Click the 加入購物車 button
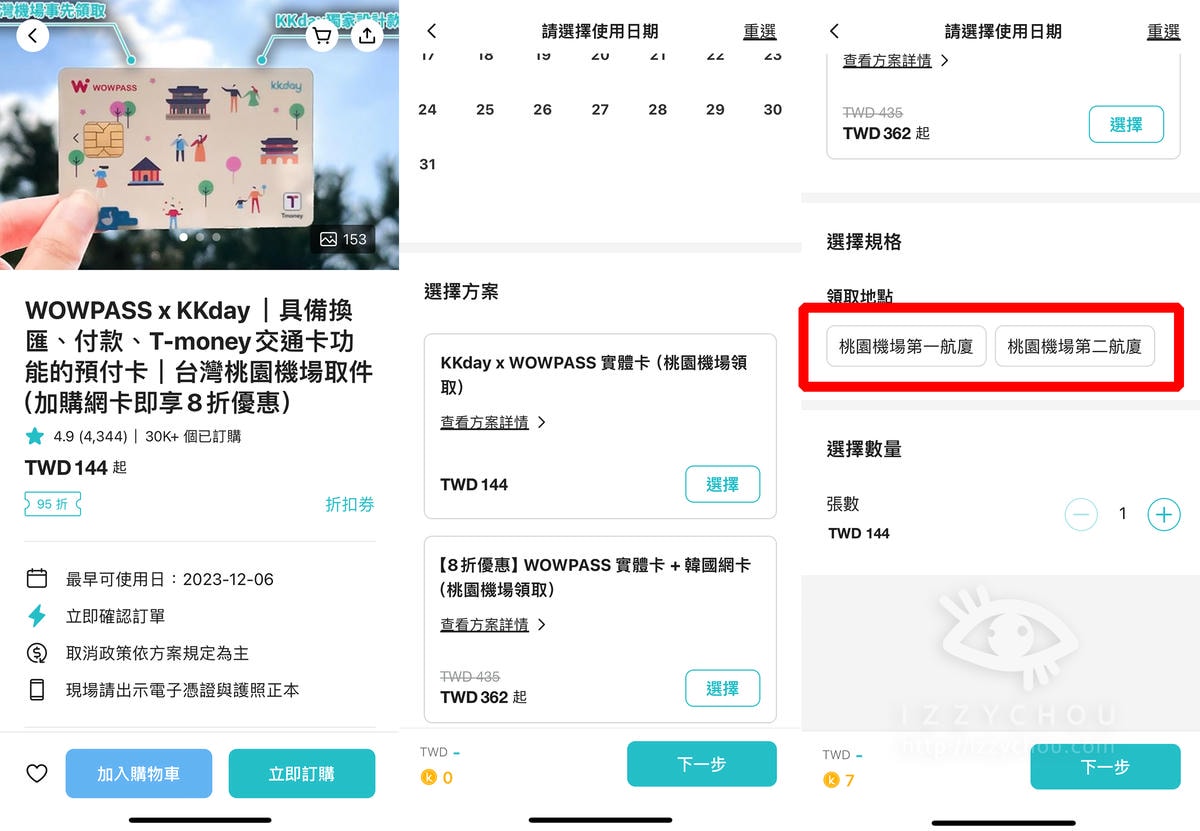Viewport: 1200px width, 831px height. tap(139, 773)
